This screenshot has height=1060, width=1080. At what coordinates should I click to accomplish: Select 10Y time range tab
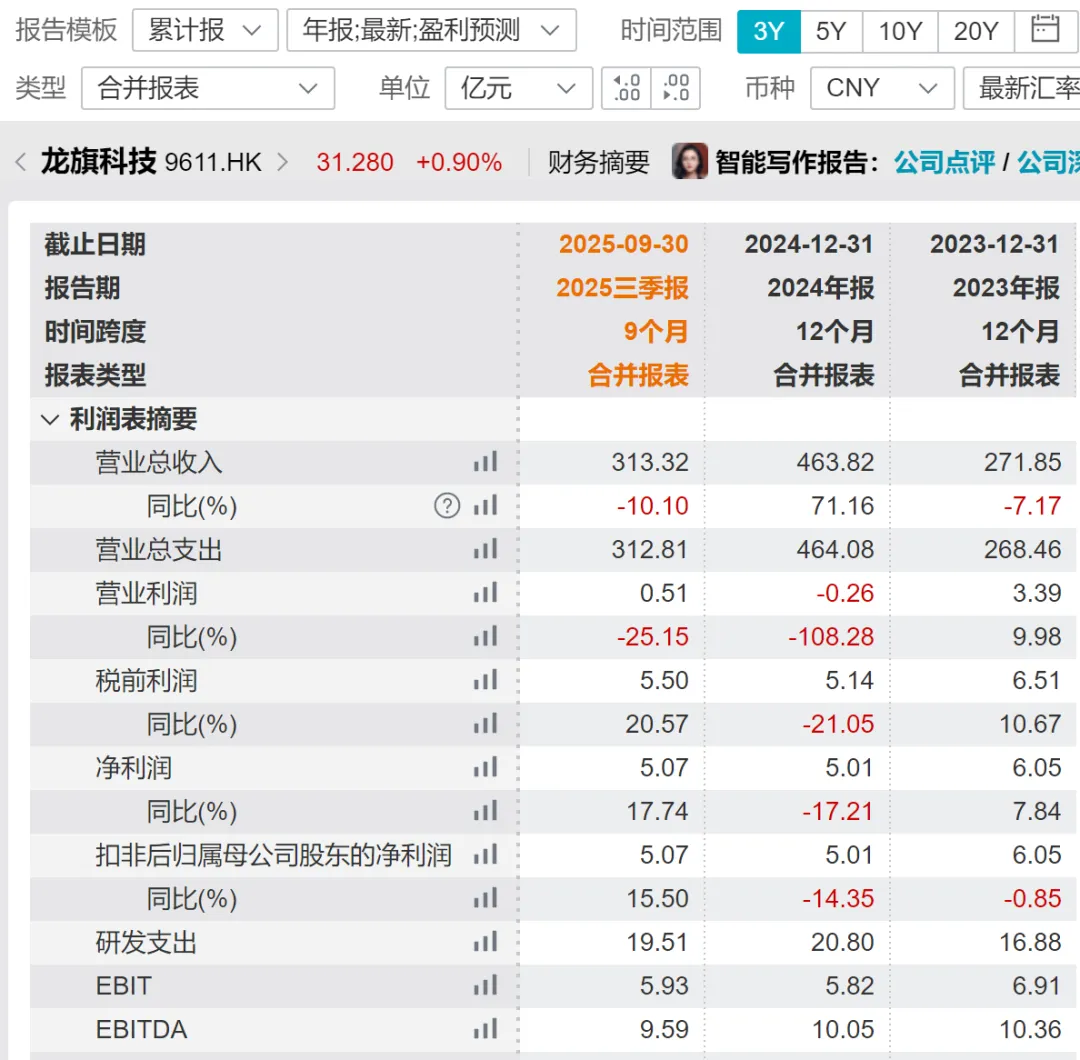pyautogui.click(x=900, y=31)
